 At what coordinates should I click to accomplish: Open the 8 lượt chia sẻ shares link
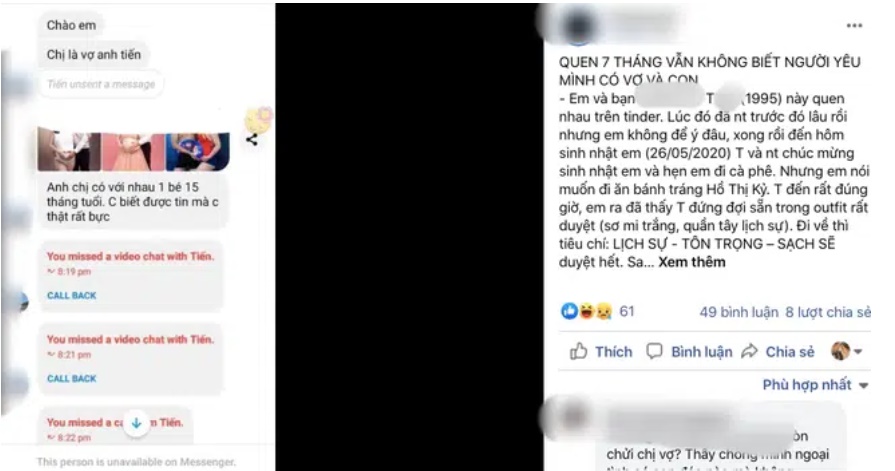[828, 312]
